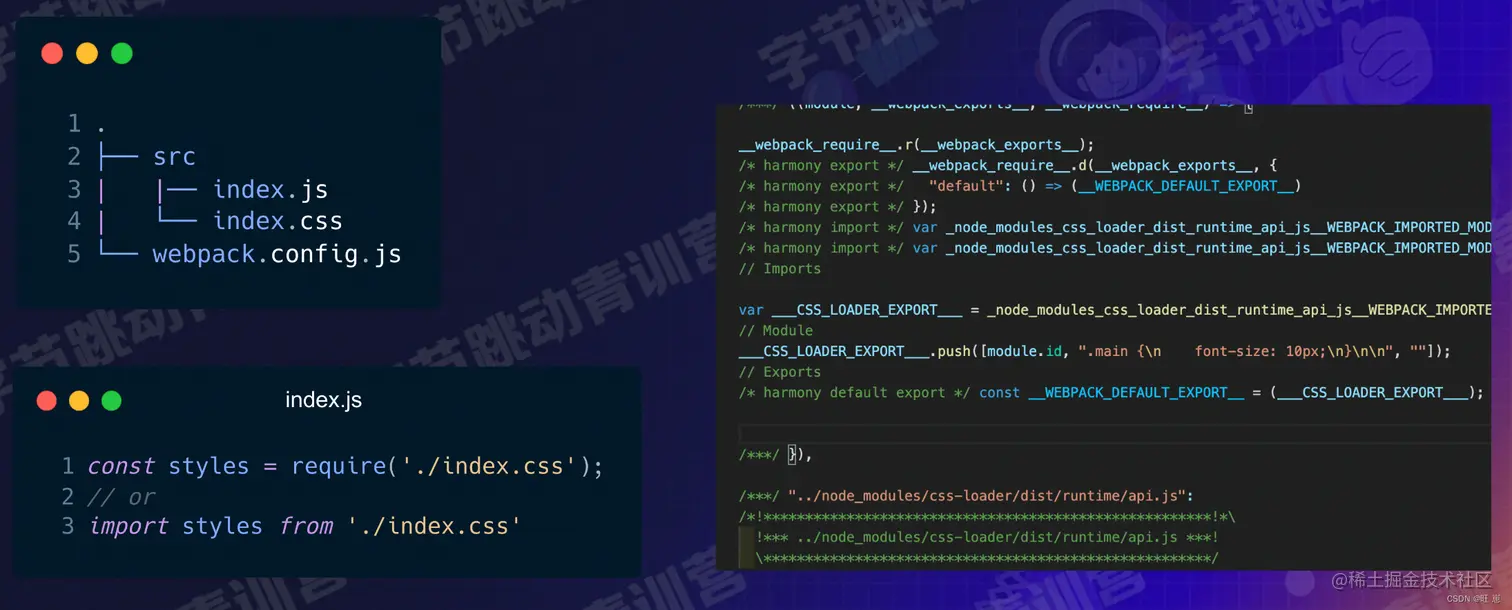Click the yellow dot in the file tree window

[x=87, y=53]
